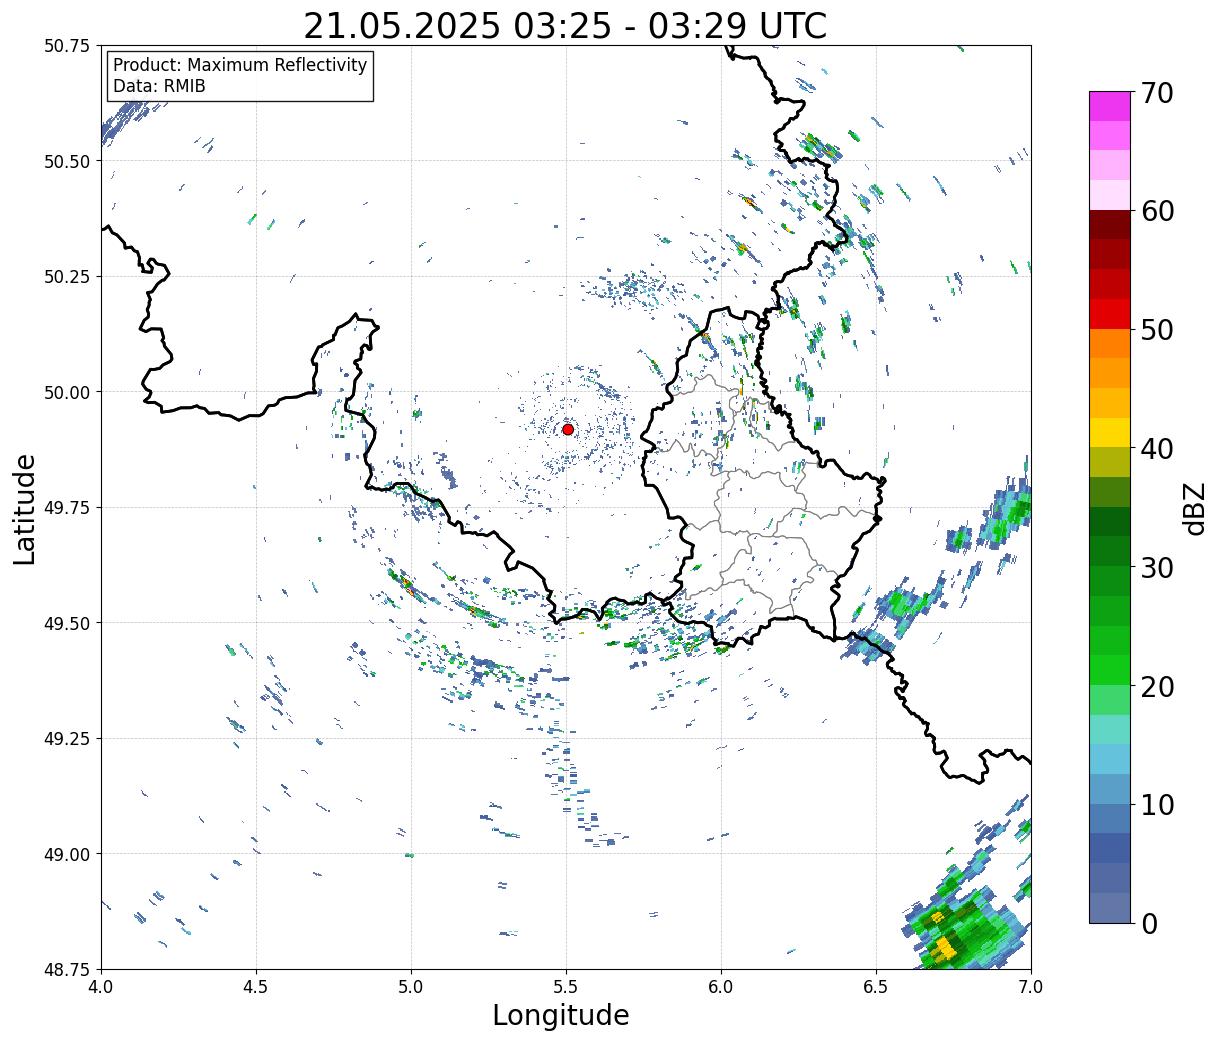Click longitude tick label 4.0

click(101, 987)
